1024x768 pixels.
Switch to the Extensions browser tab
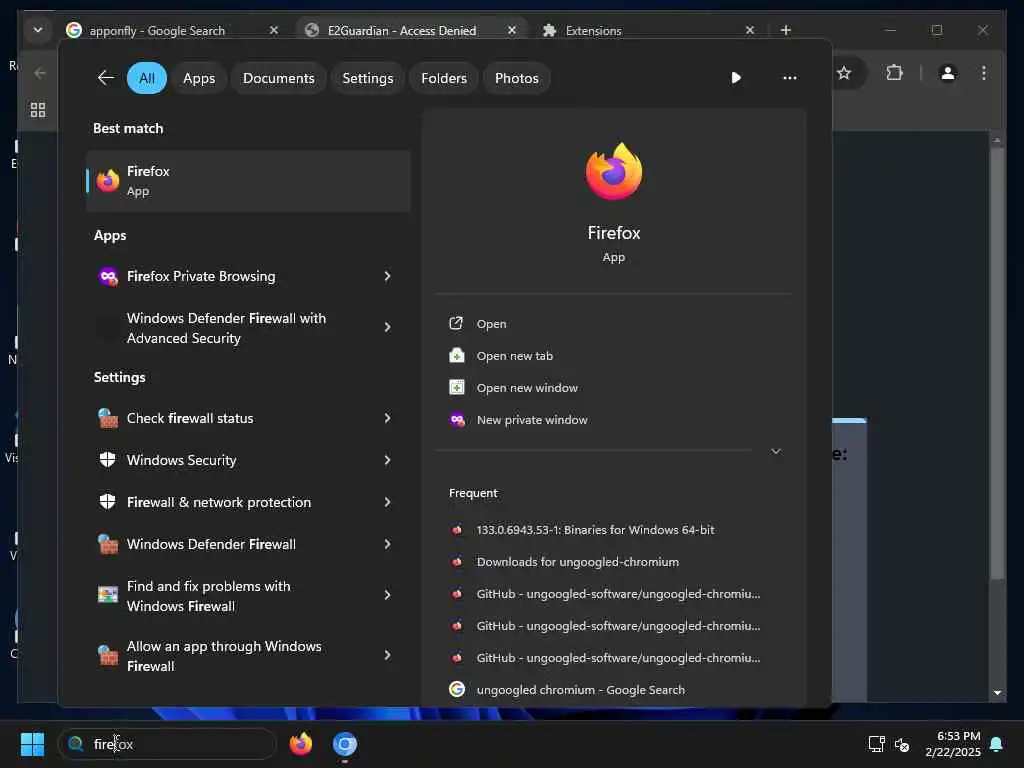tap(594, 31)
